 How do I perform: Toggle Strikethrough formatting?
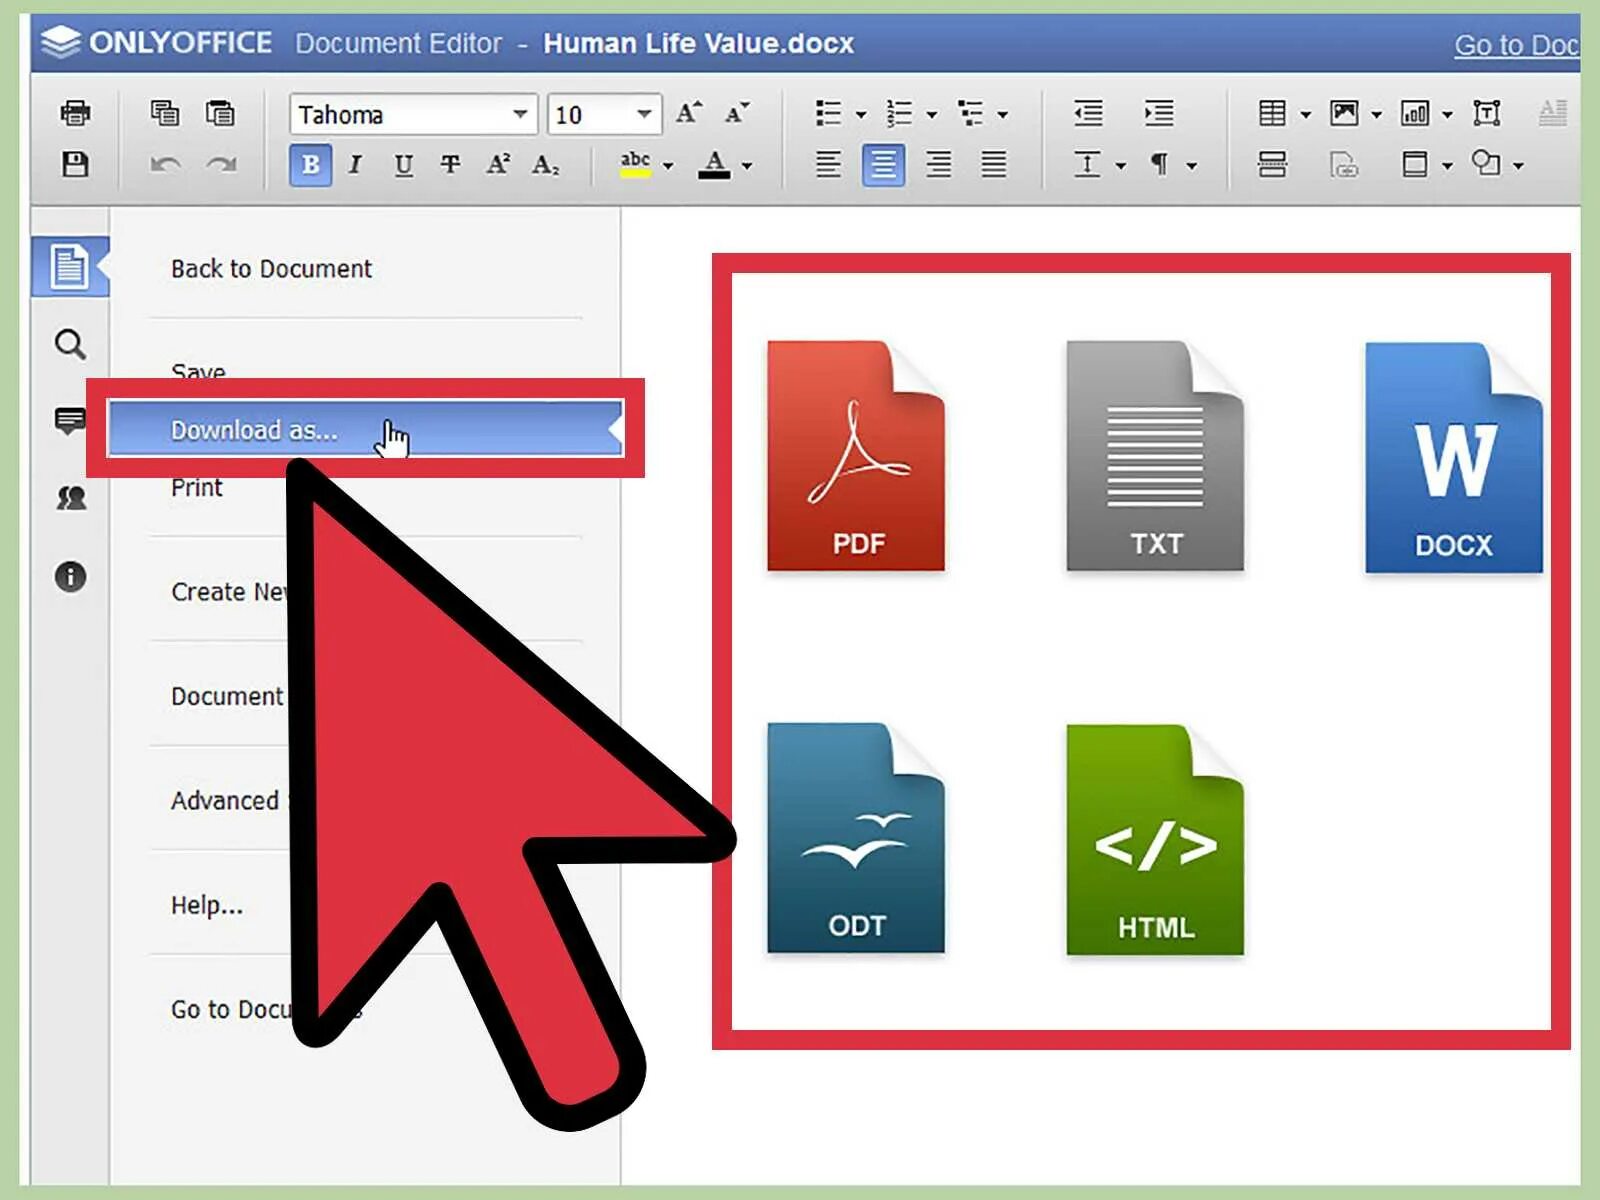pyautogui.click(x=451, y=165)
